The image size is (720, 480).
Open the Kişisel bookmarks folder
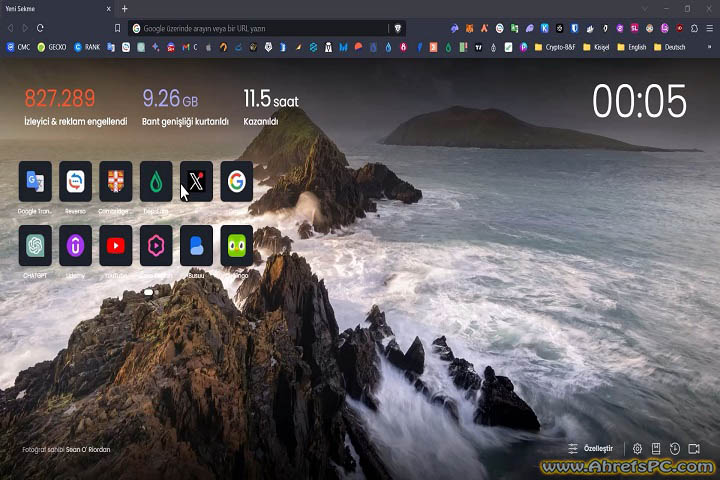pos(596,47)
